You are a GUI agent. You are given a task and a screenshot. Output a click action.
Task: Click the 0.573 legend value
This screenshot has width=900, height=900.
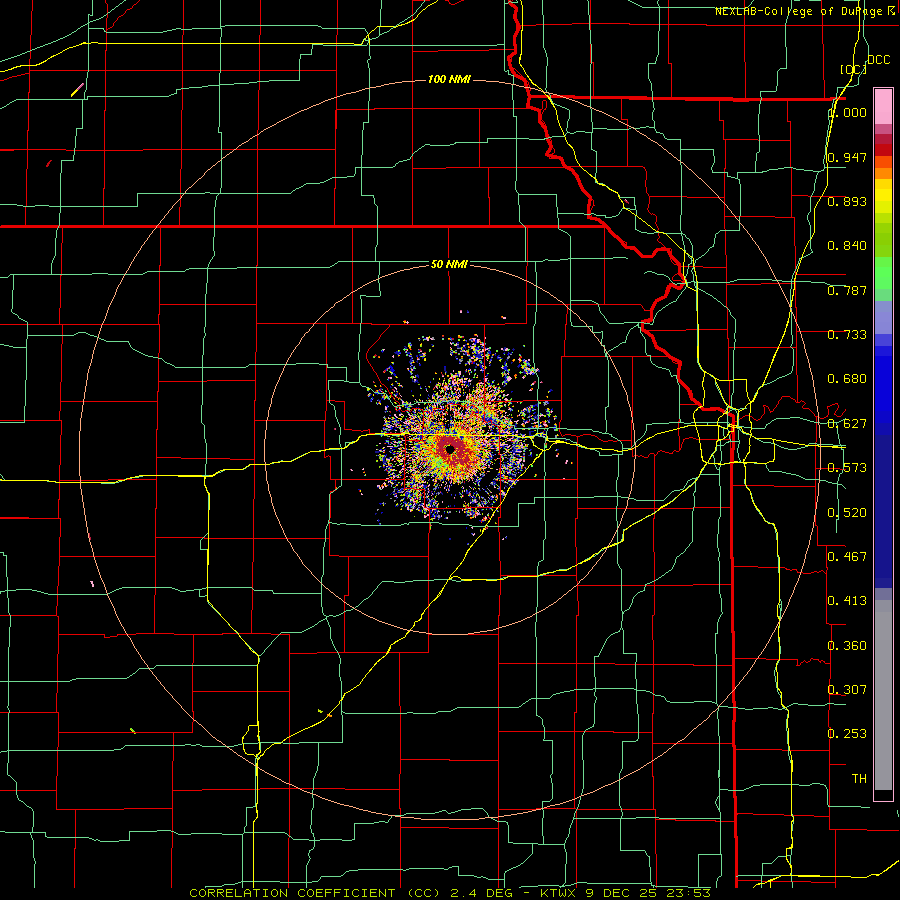[847, 468]
